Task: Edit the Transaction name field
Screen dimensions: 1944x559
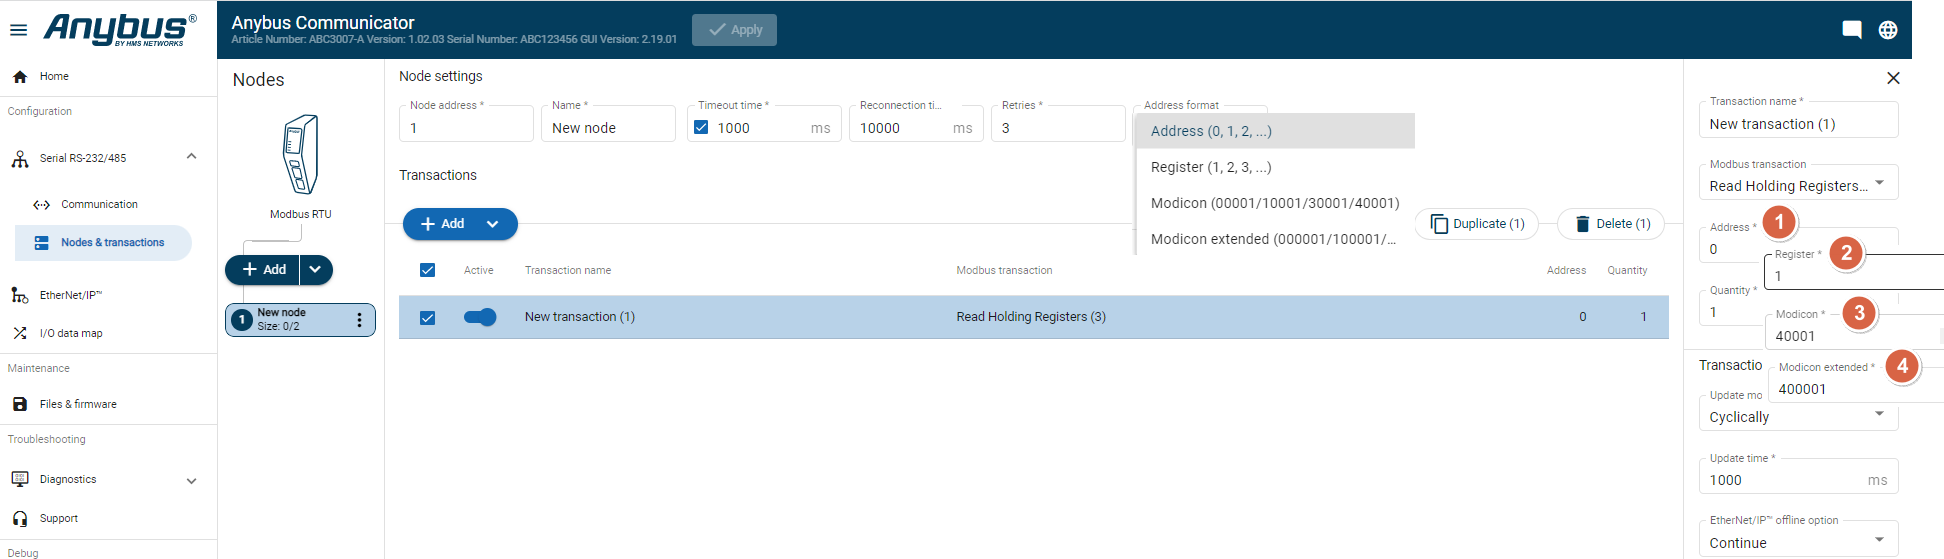Action: pos(1798,121)
